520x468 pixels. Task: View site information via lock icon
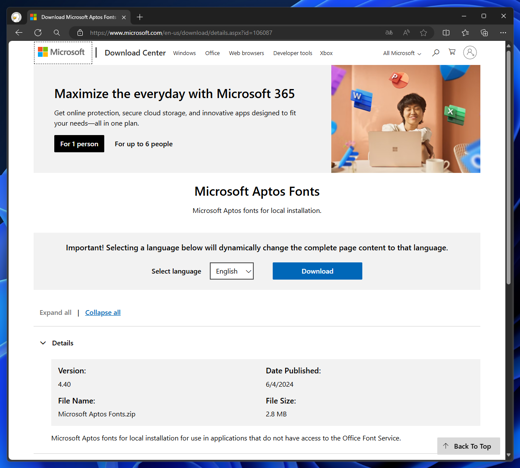point(80,33)
